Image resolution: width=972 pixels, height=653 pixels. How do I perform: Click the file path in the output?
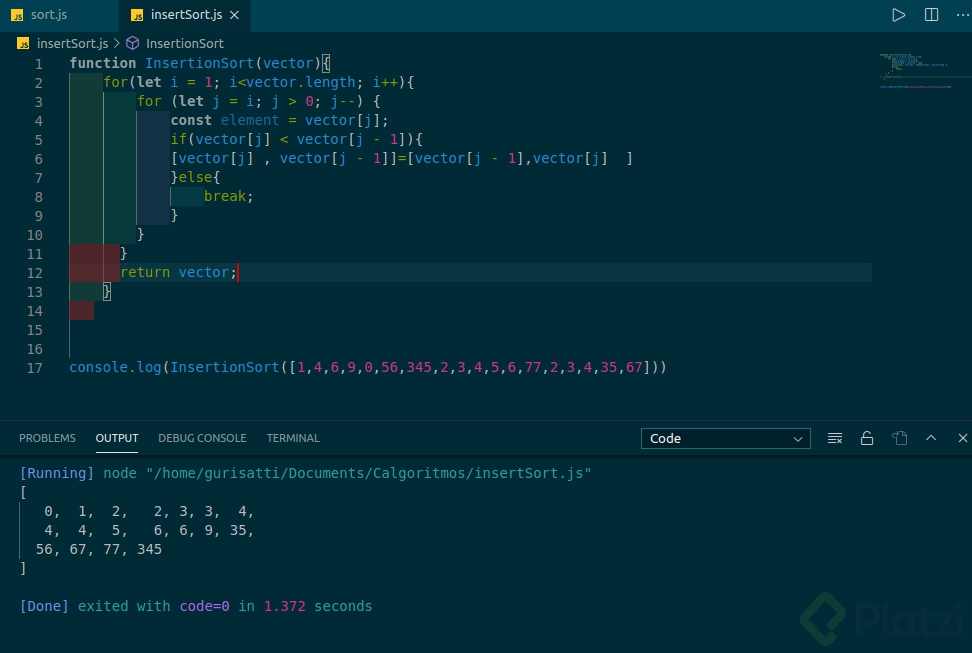368,473
